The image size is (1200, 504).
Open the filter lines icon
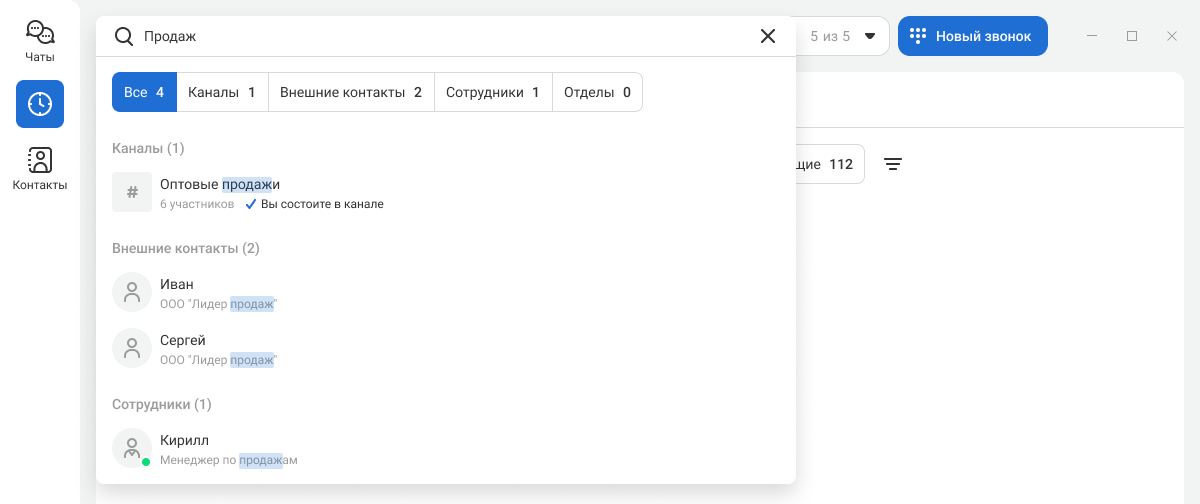click(x=893, y=164)
